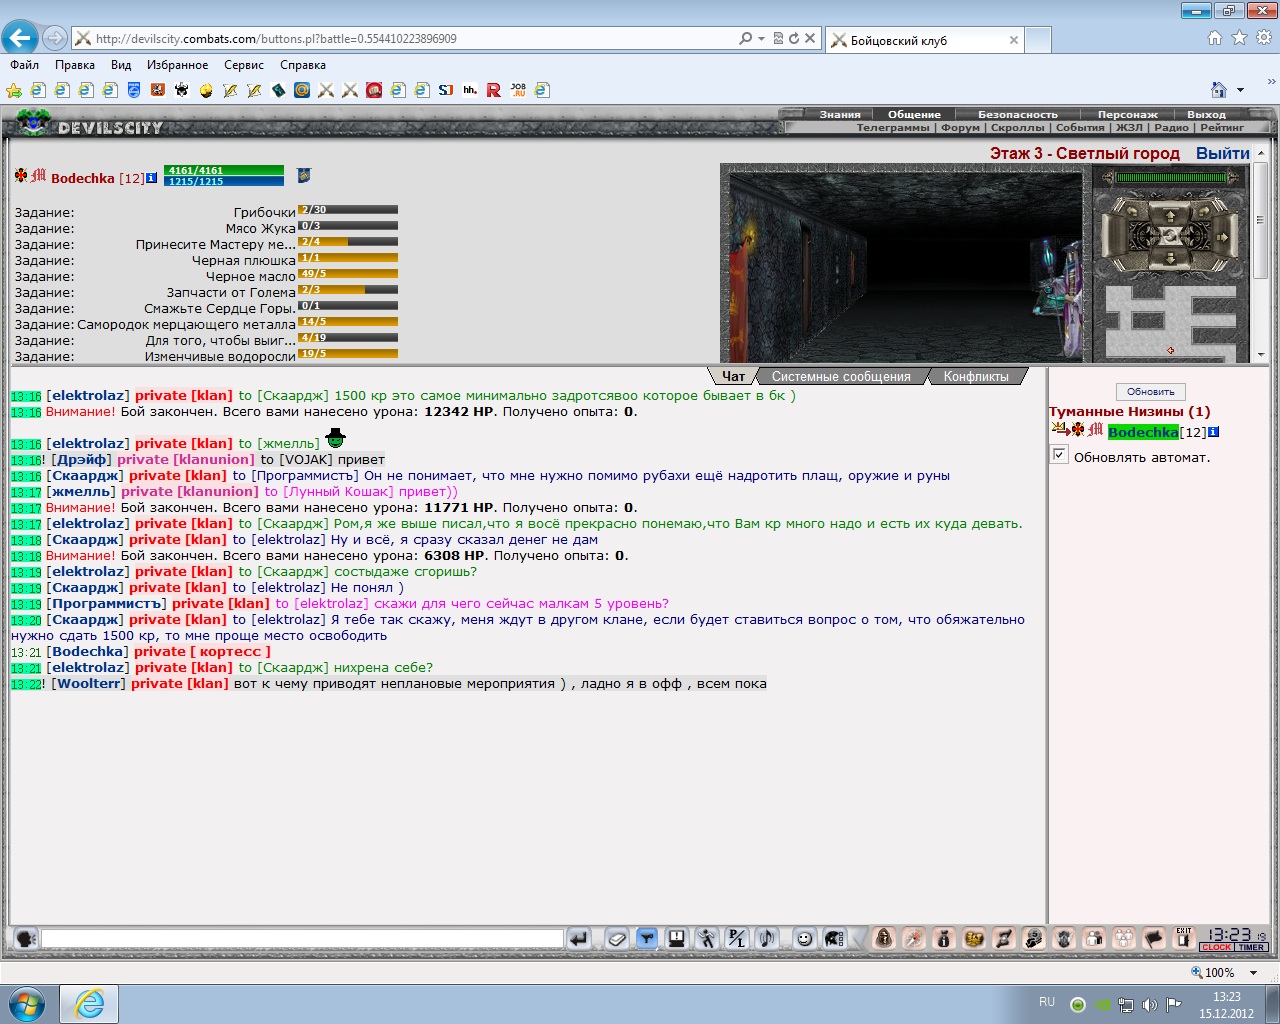Screen dimensions: 1280x1024
Task: Click the turn right arrow in dungeon navigator
Action: (x=1204, y=211)
